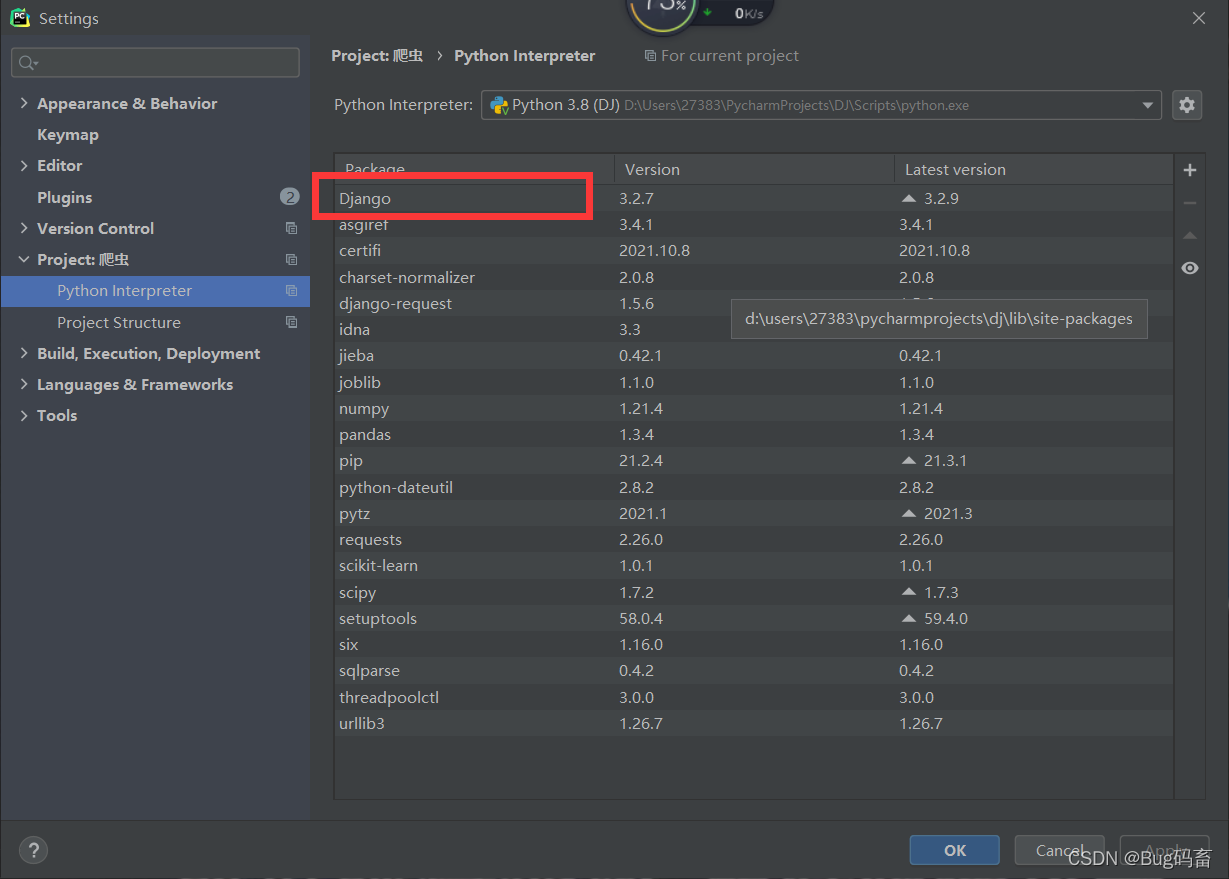Select the scikit-learn package row

pyautogui.click(x=754, y=565)
